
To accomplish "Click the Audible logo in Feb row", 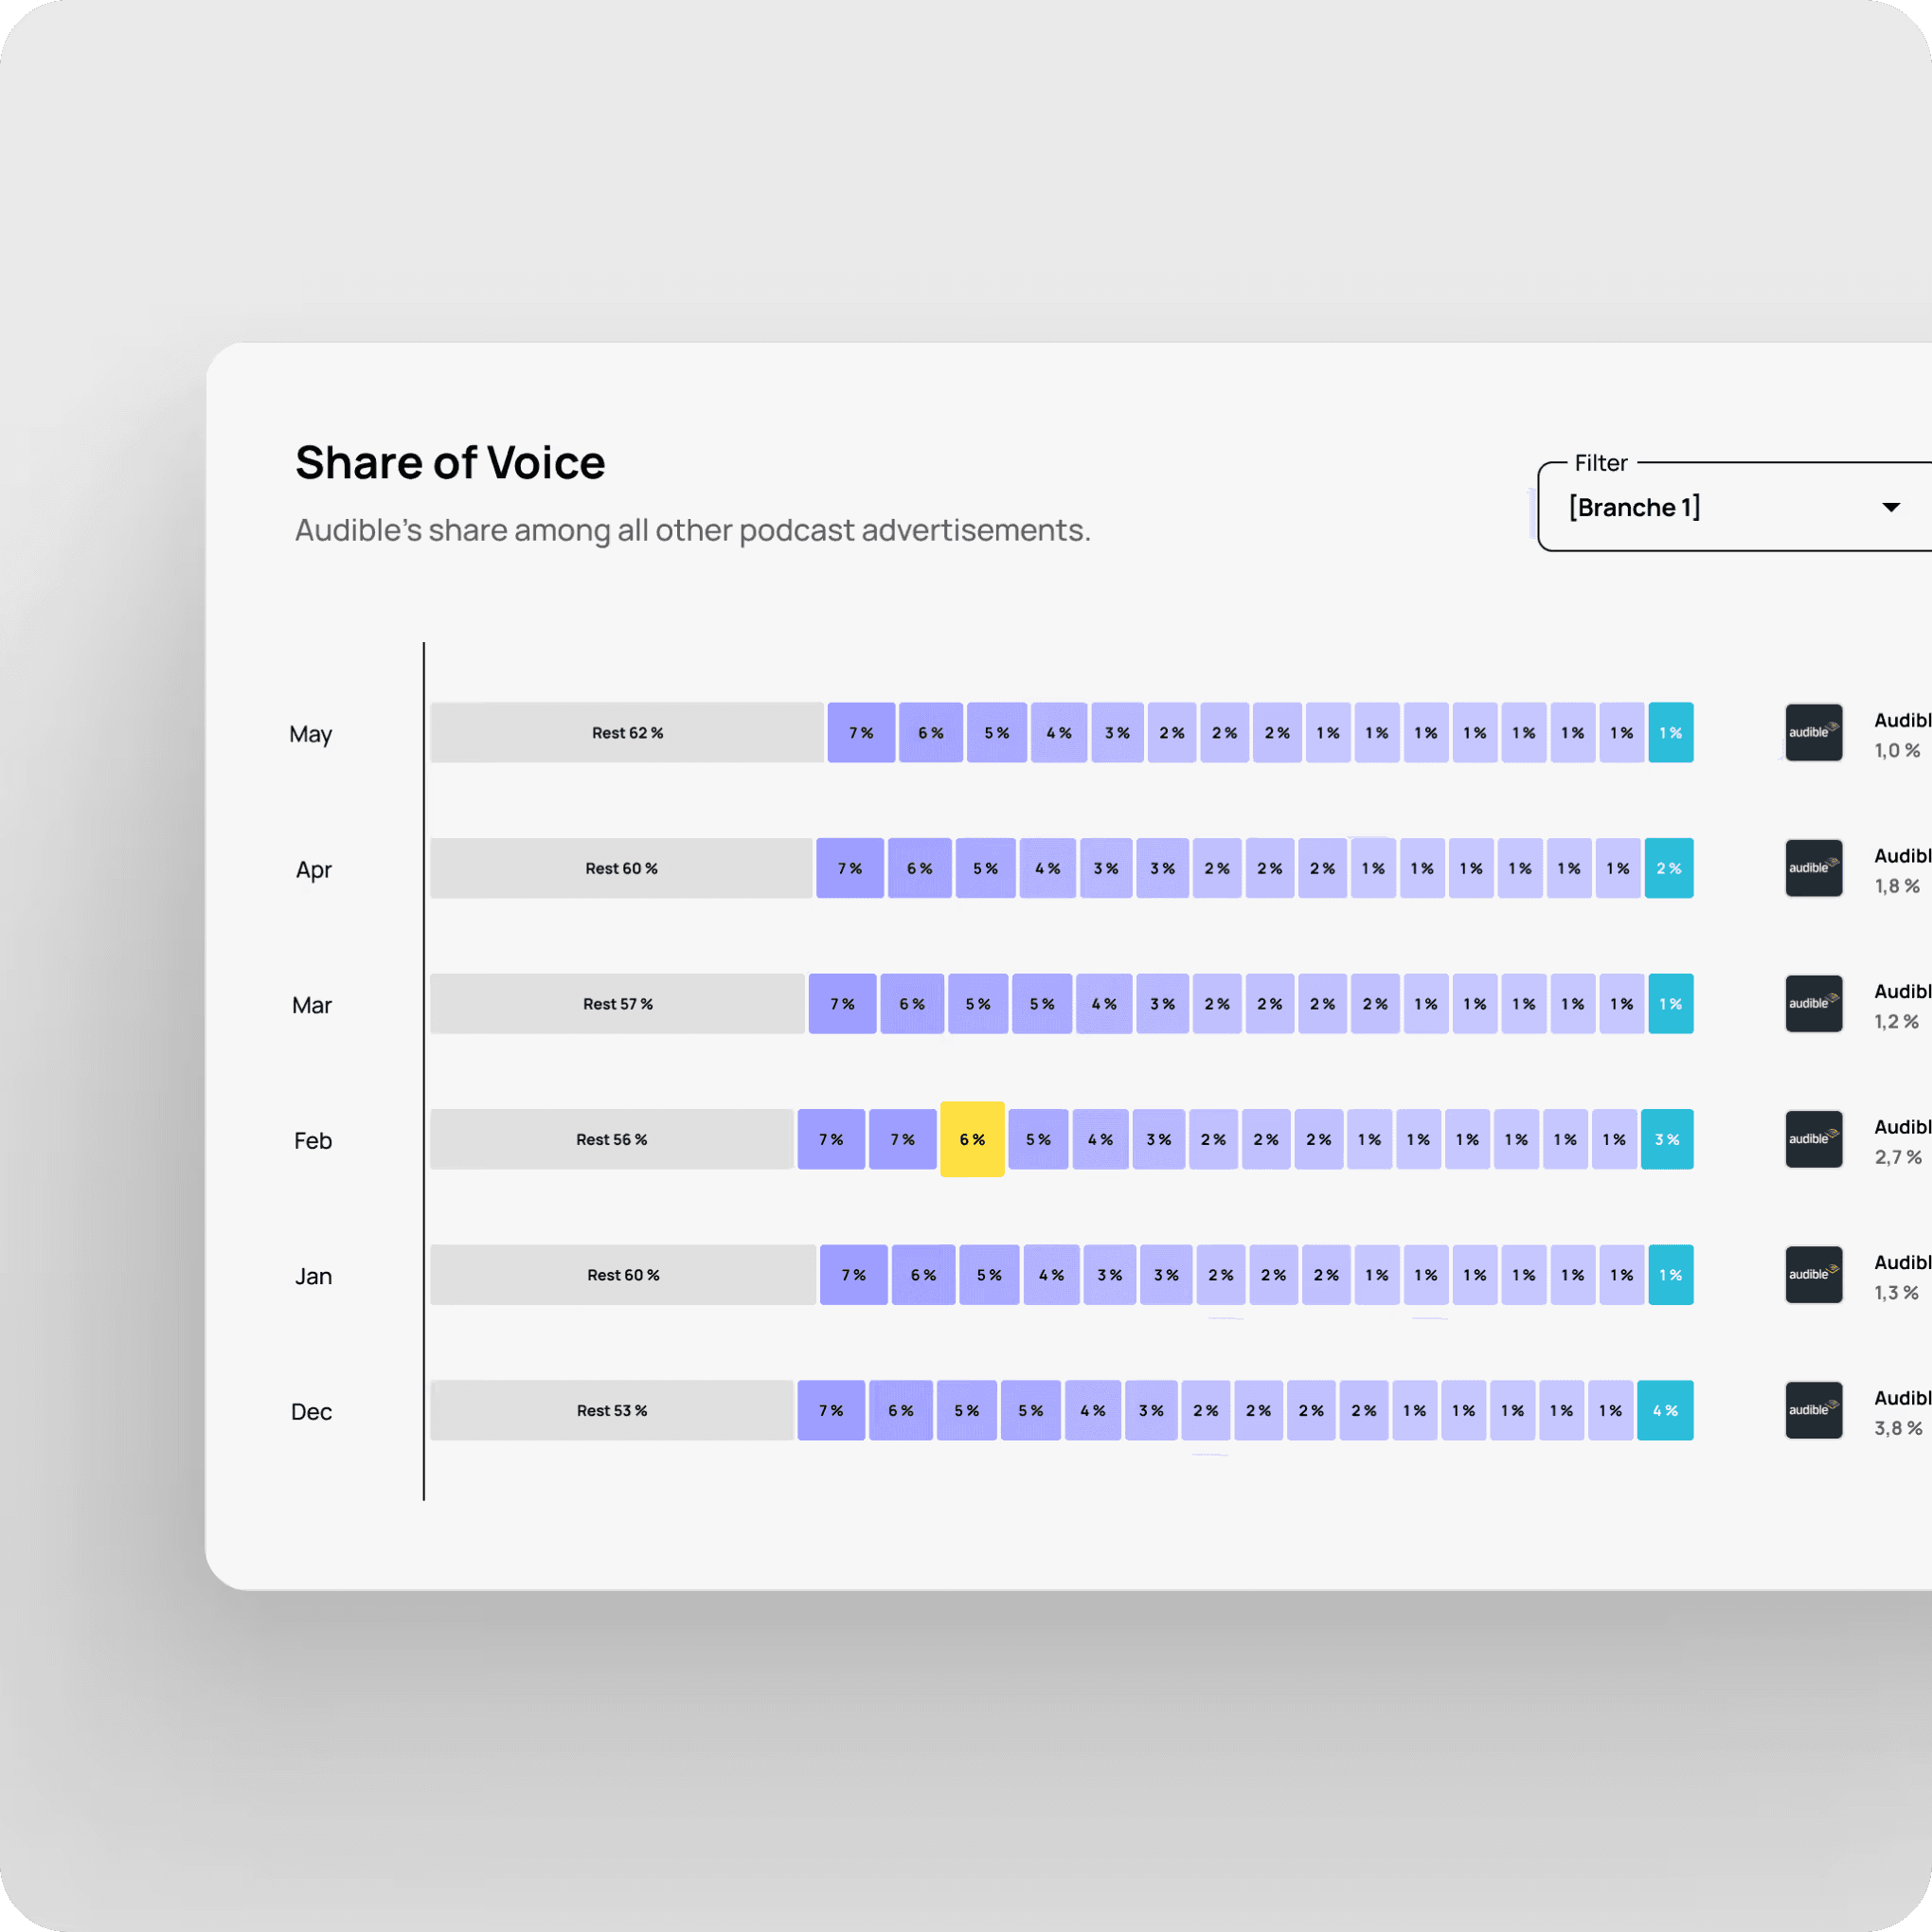I will (x=1813, y=1139).
